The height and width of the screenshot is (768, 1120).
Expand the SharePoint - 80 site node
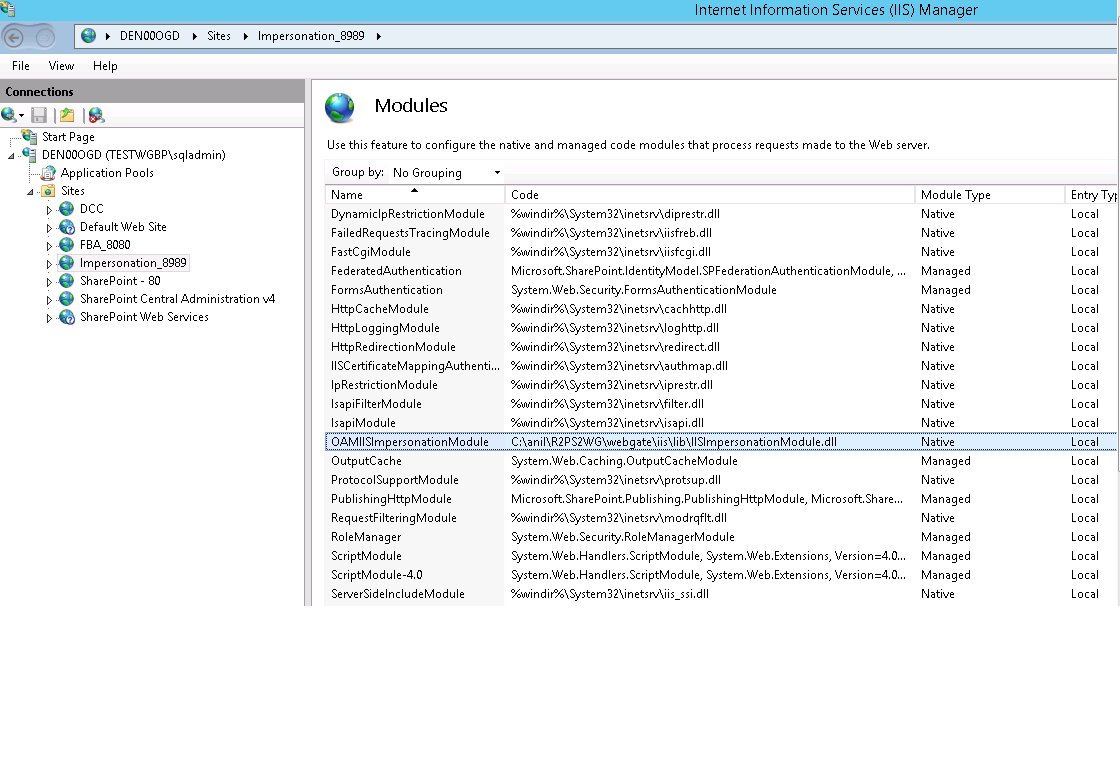point(49,282)
